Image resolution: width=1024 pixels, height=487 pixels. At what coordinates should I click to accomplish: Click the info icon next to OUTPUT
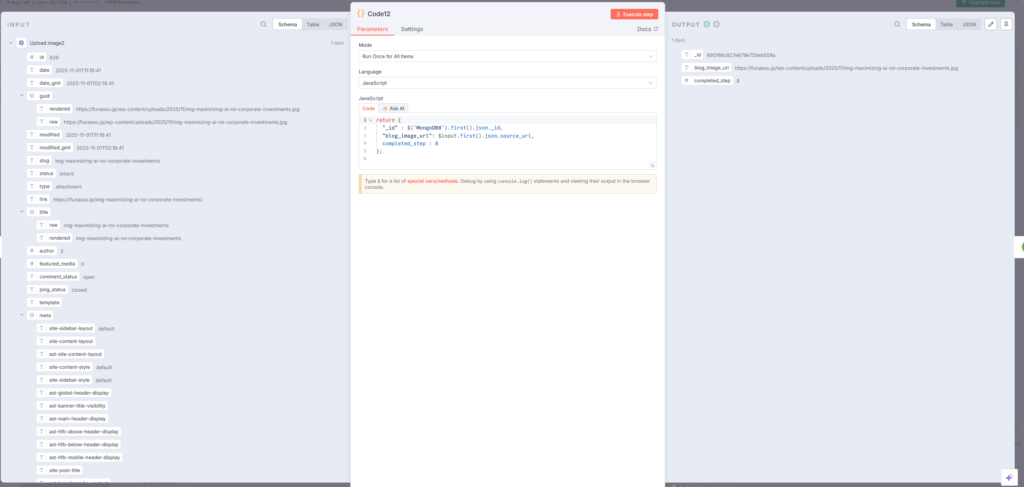click(716, 24)
